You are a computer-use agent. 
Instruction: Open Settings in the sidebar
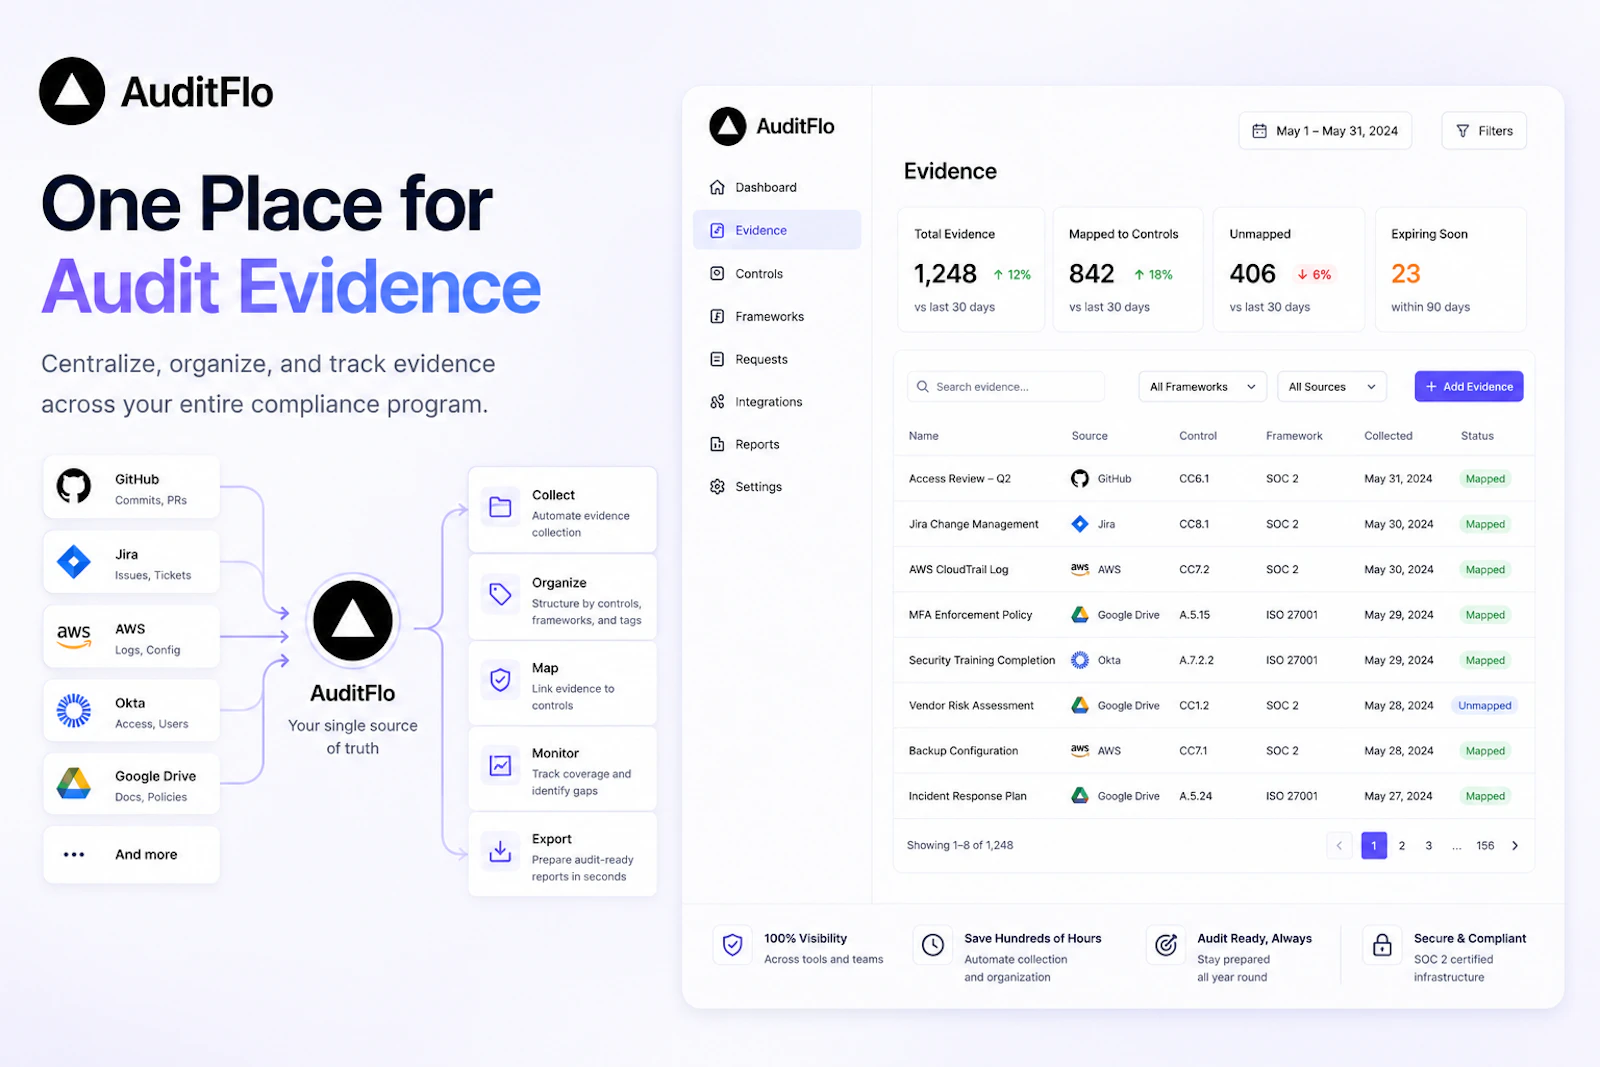click(777, 487)
